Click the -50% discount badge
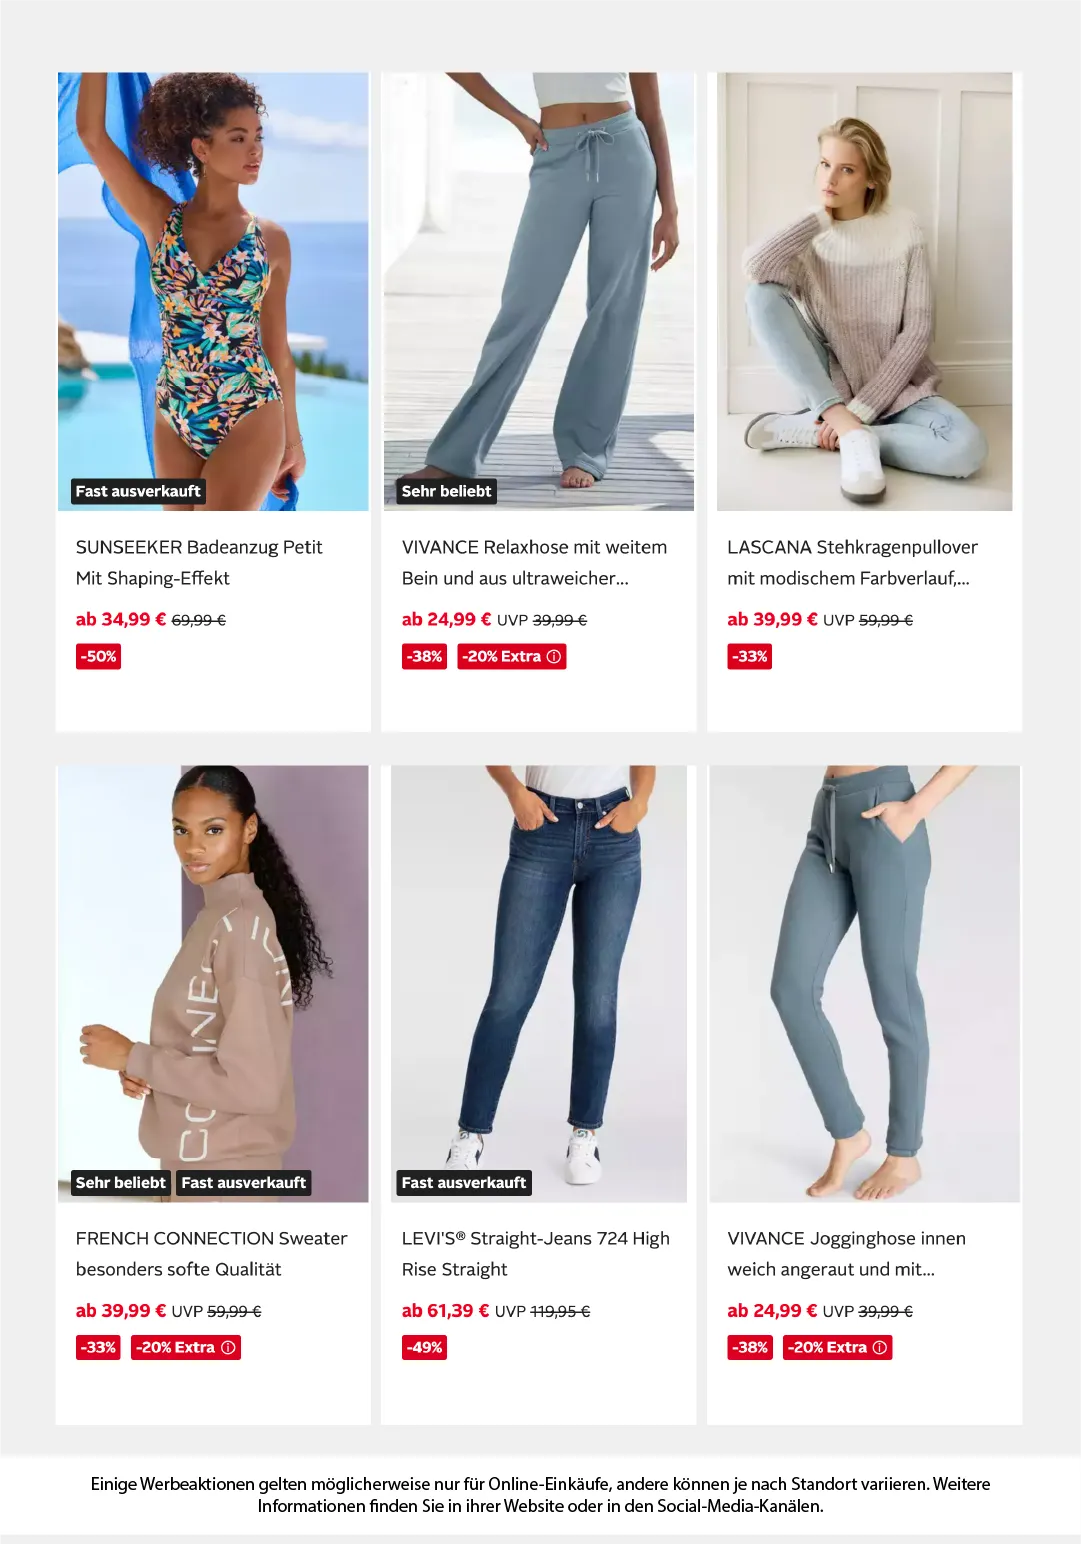 pos(98,657)
